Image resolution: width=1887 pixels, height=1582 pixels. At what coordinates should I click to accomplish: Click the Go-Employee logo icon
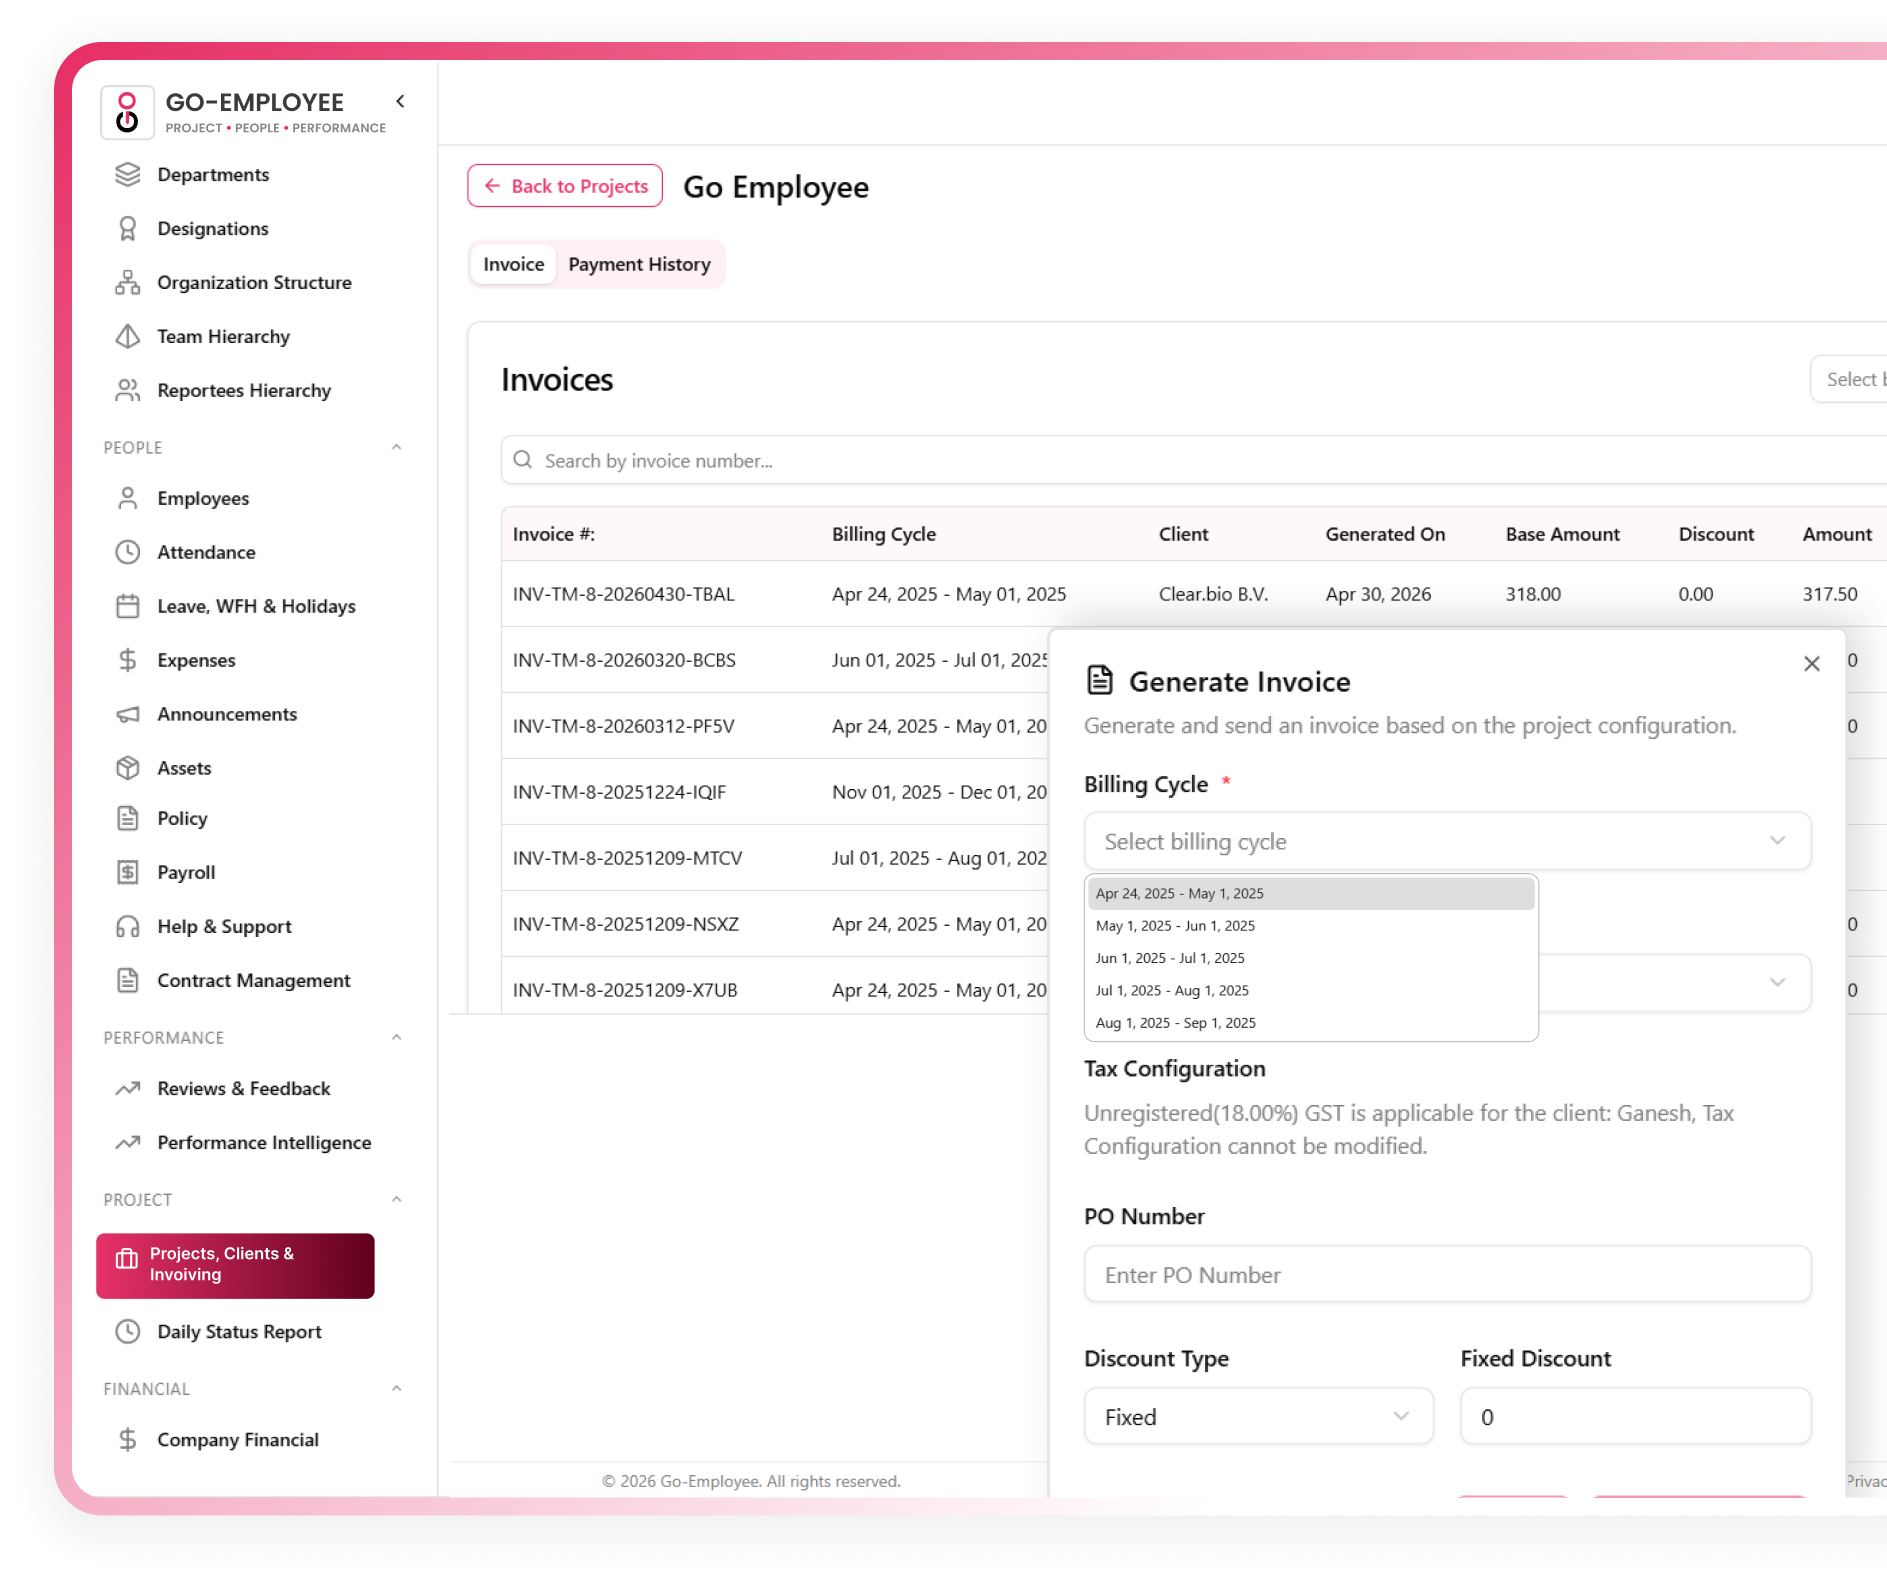point(127,112)
